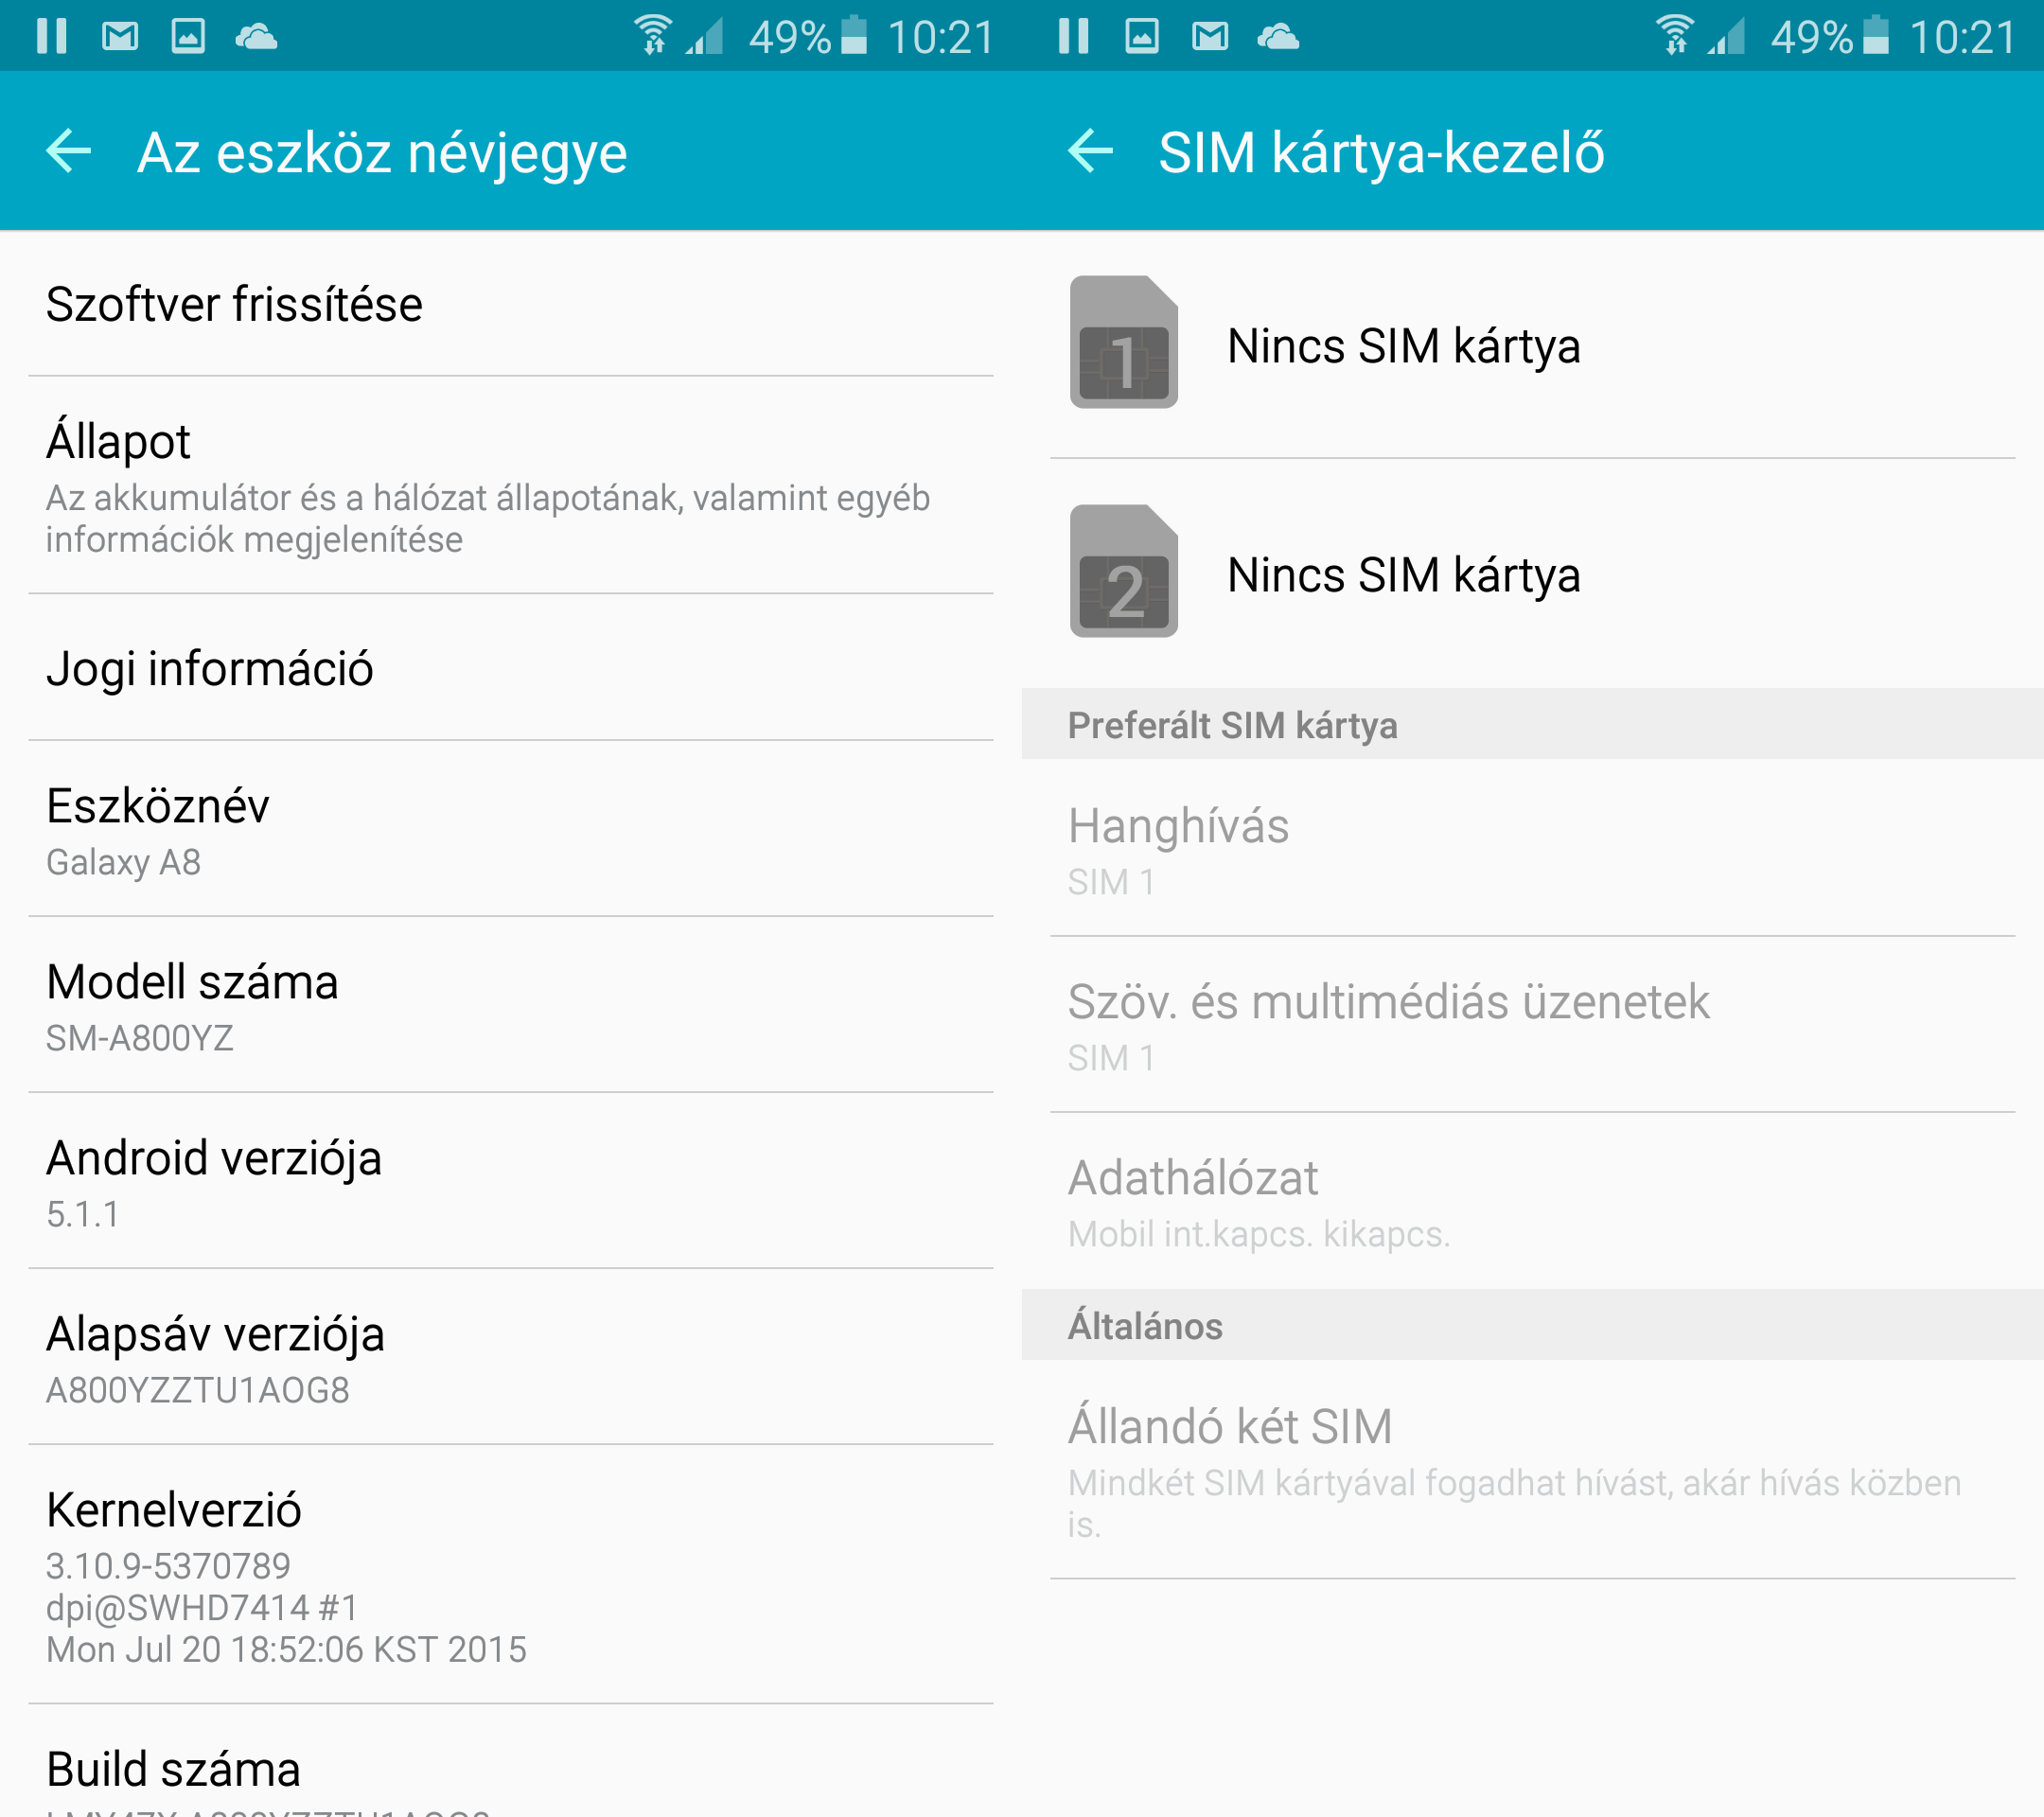Tap the Gmail notification icon on left status bar
Image resolution: width=2044 pixels, height=1817 pixels.
coord(120,37)
